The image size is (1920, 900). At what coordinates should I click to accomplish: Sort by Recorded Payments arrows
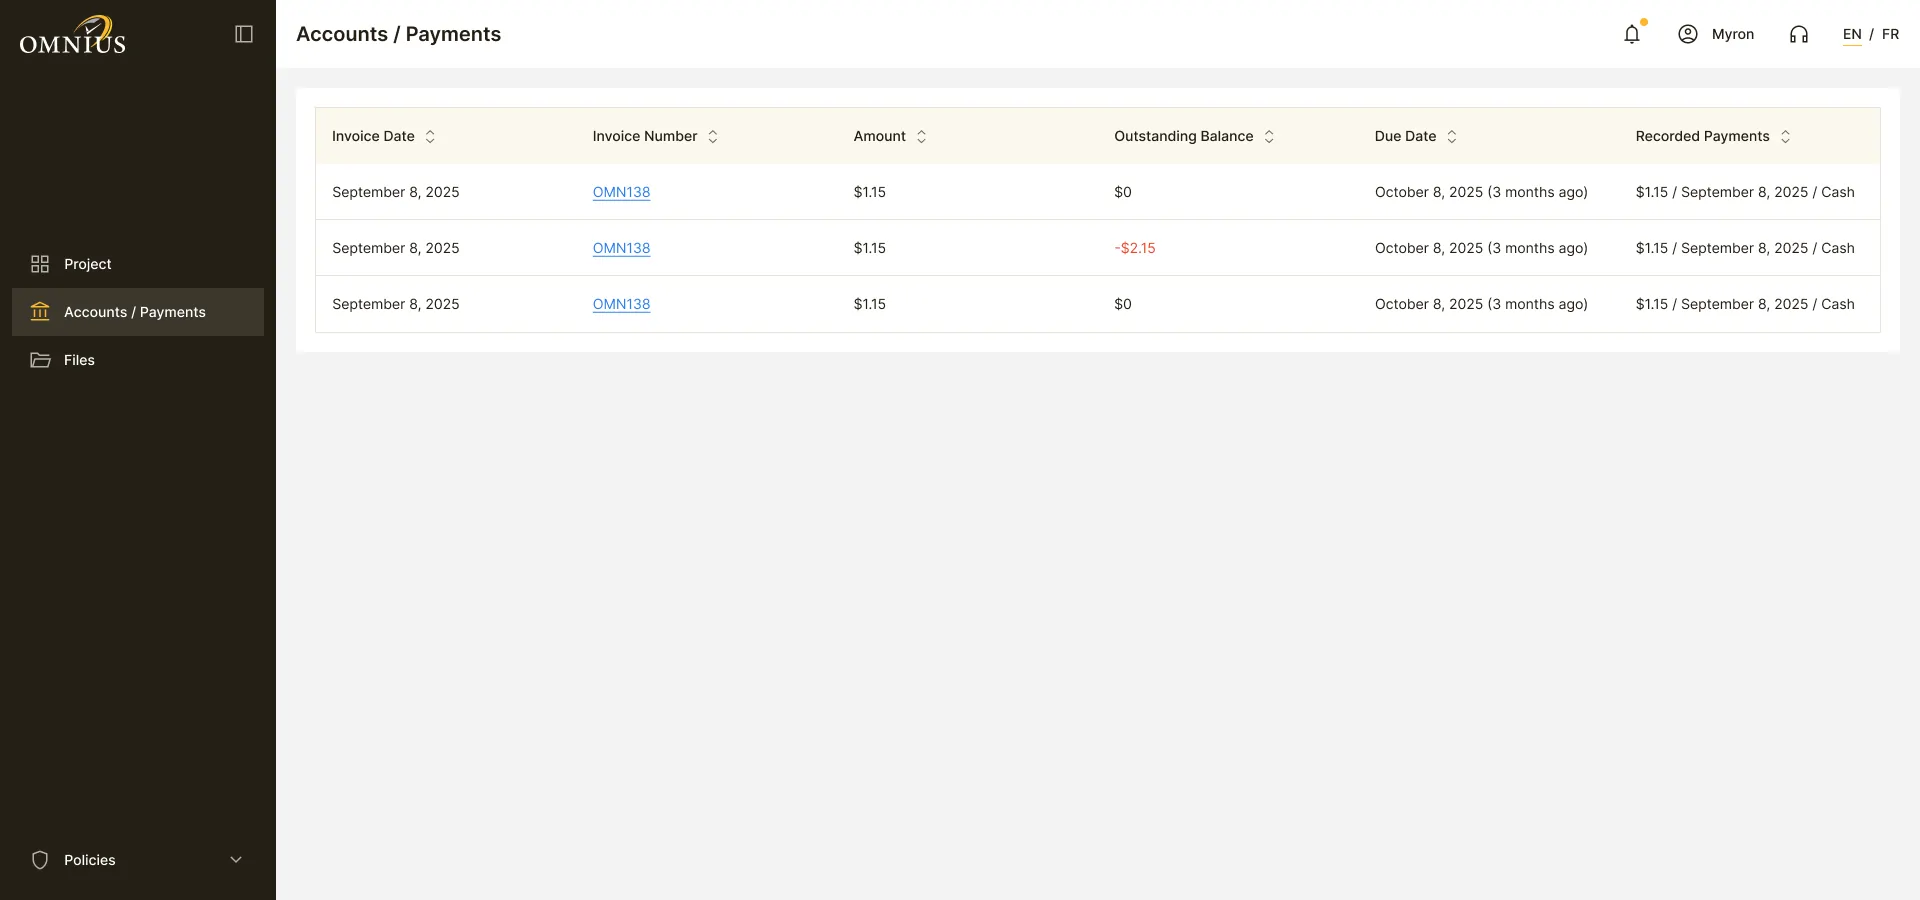pos(1786,136)
